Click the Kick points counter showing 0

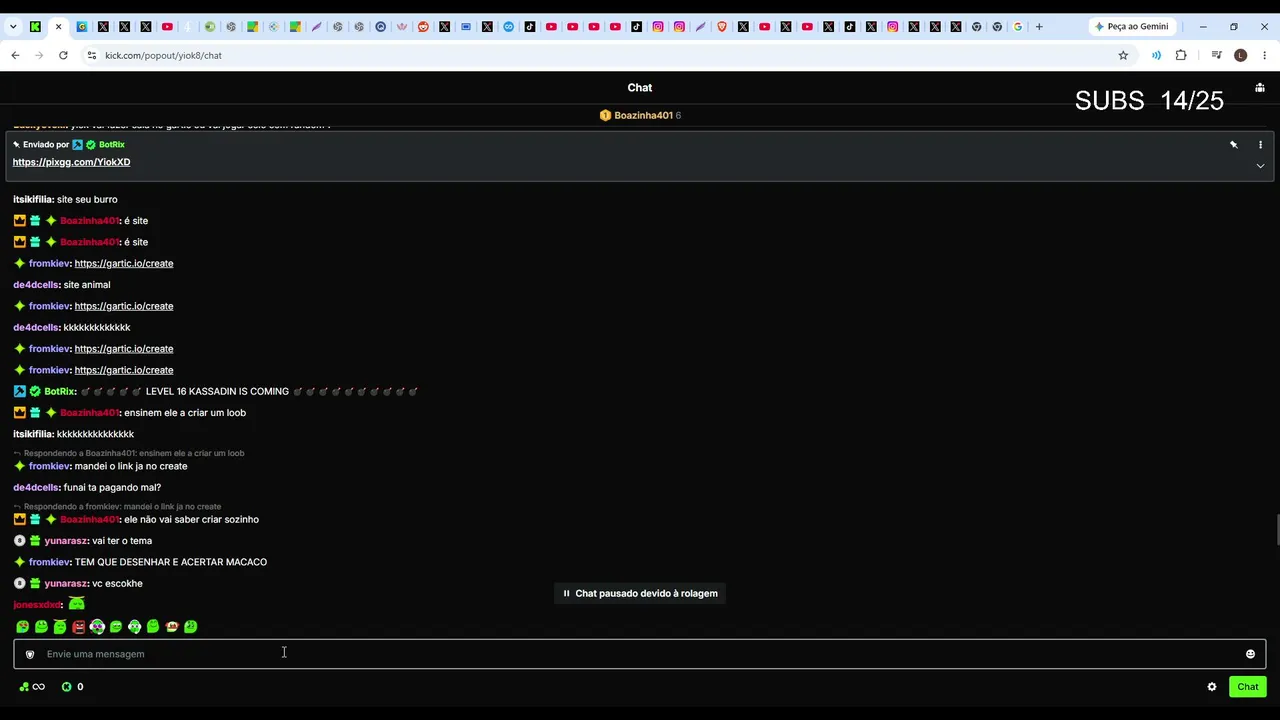72,687
